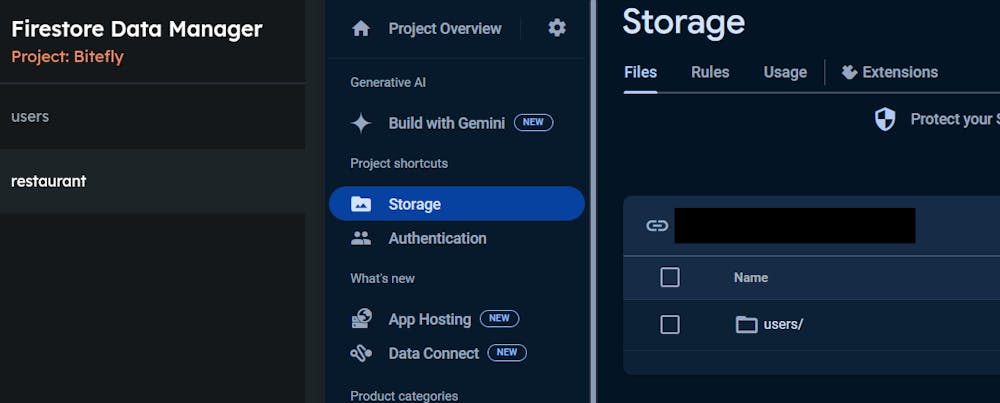Select the Files tab

640,72
